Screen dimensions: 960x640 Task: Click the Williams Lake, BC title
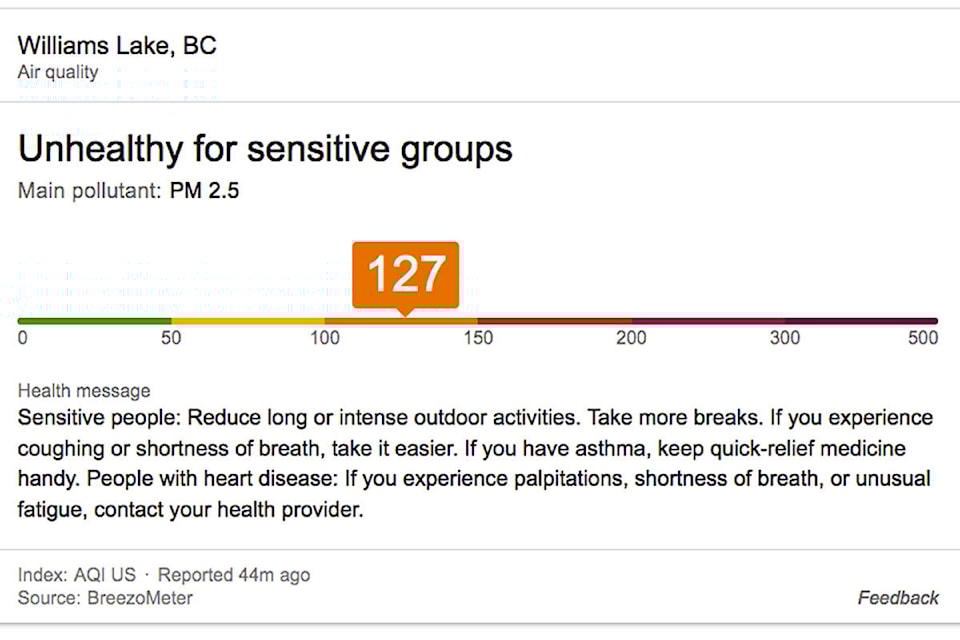[117, 45]
